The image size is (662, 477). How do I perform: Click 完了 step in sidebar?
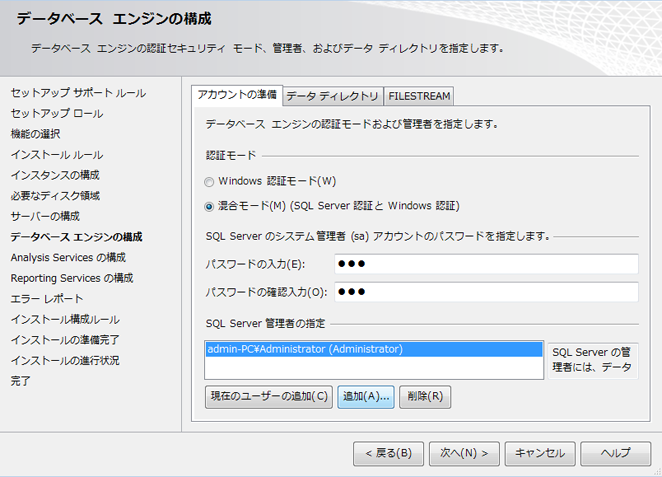tap(20, 381)
